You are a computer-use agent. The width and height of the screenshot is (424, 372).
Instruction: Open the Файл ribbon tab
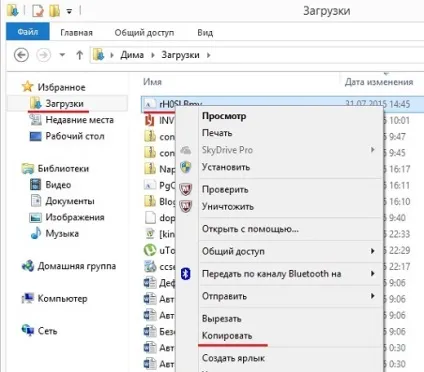point(28,32)
